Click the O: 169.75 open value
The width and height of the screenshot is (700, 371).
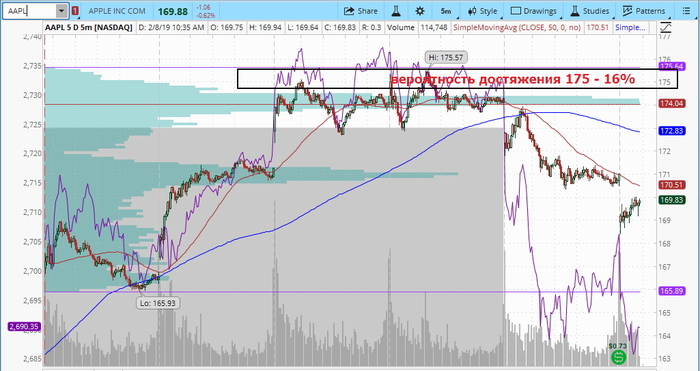[x=227, y=28]
